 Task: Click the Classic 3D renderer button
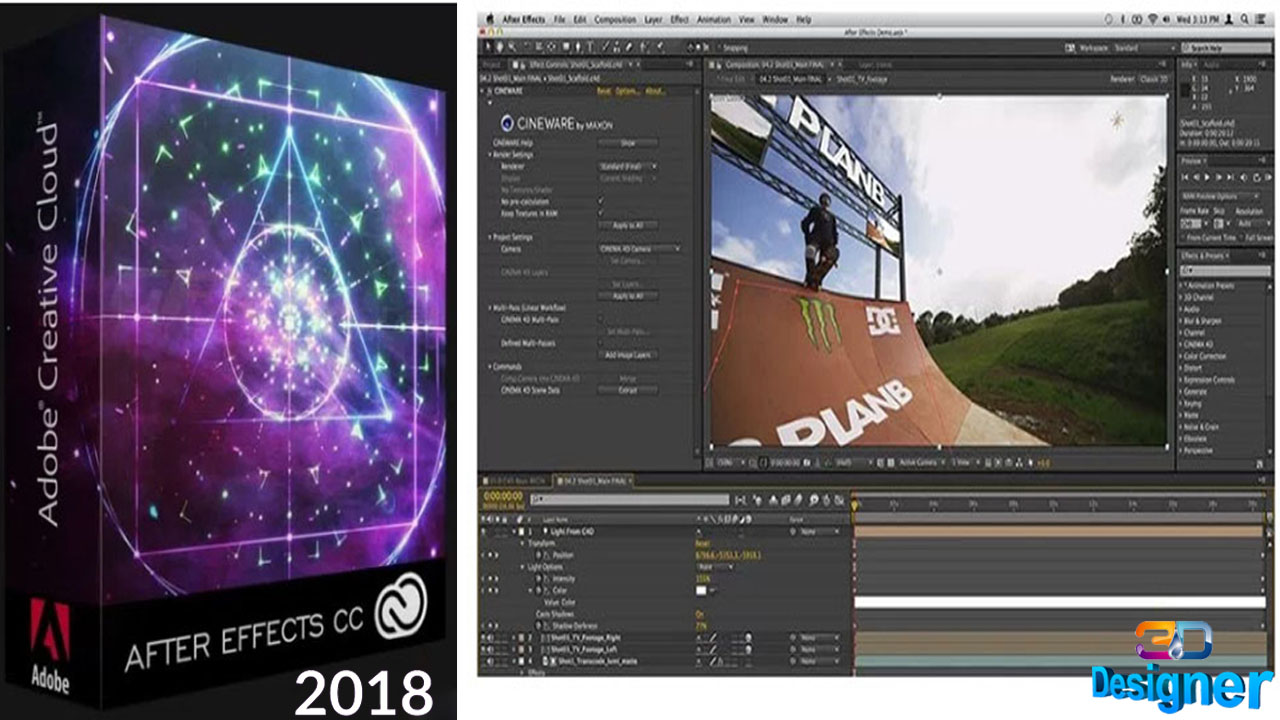click(x=1154, y=79)
